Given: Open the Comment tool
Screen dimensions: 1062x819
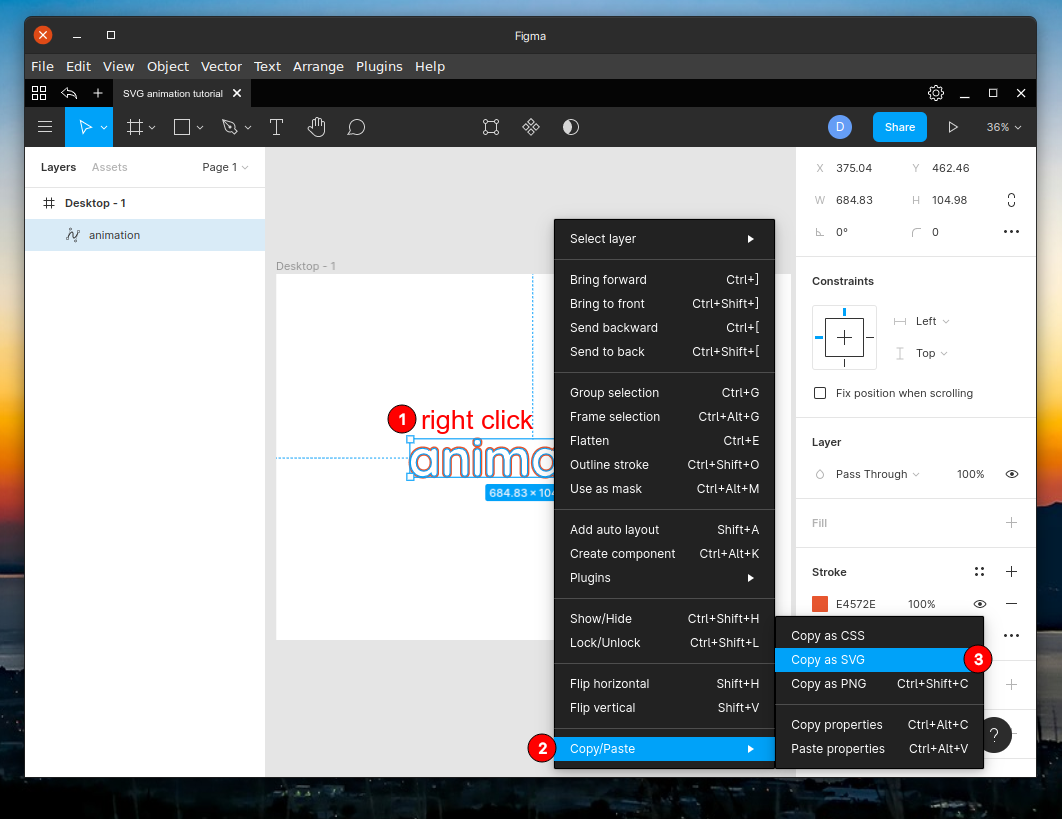Looking at the screenshot, I should coord(356,127).
